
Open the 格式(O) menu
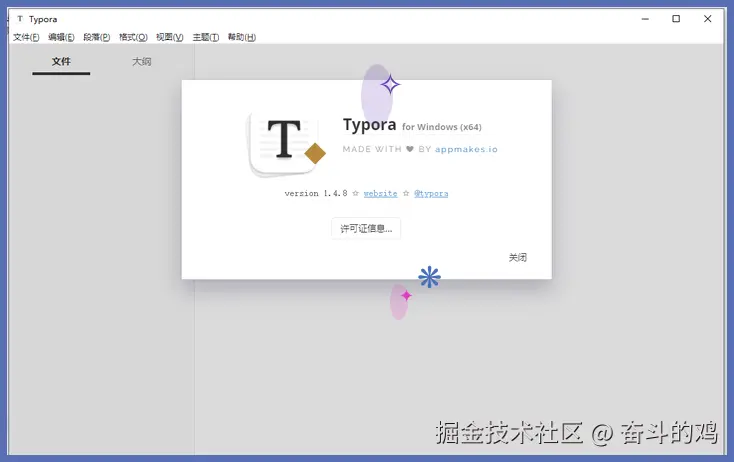(133, 37)
